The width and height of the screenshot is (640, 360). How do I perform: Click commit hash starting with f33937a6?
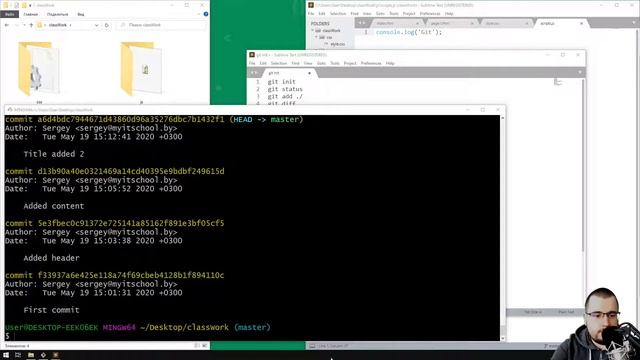coord(131,276)
